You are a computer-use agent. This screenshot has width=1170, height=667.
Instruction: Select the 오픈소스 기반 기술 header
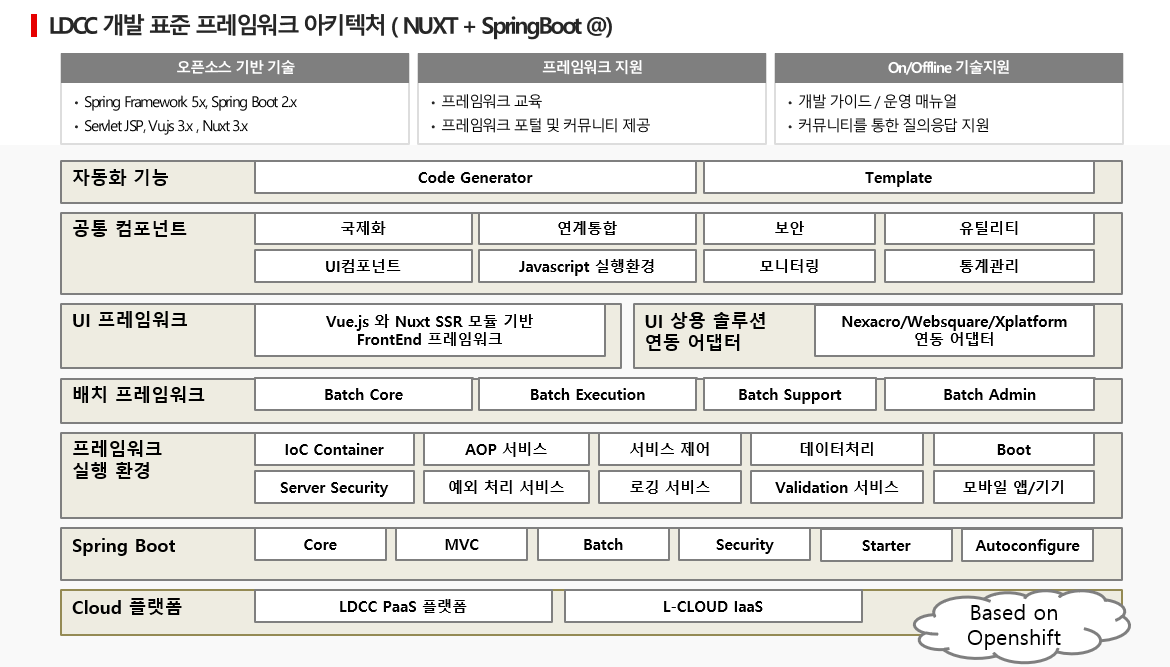click(x=235, y=67)
